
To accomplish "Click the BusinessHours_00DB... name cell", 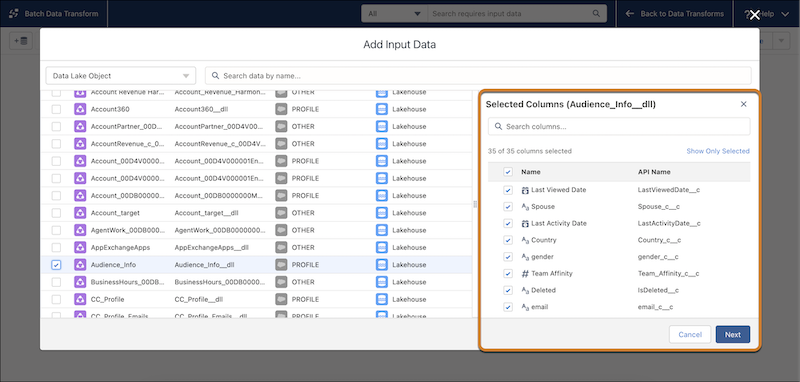I will pos(128,282).
